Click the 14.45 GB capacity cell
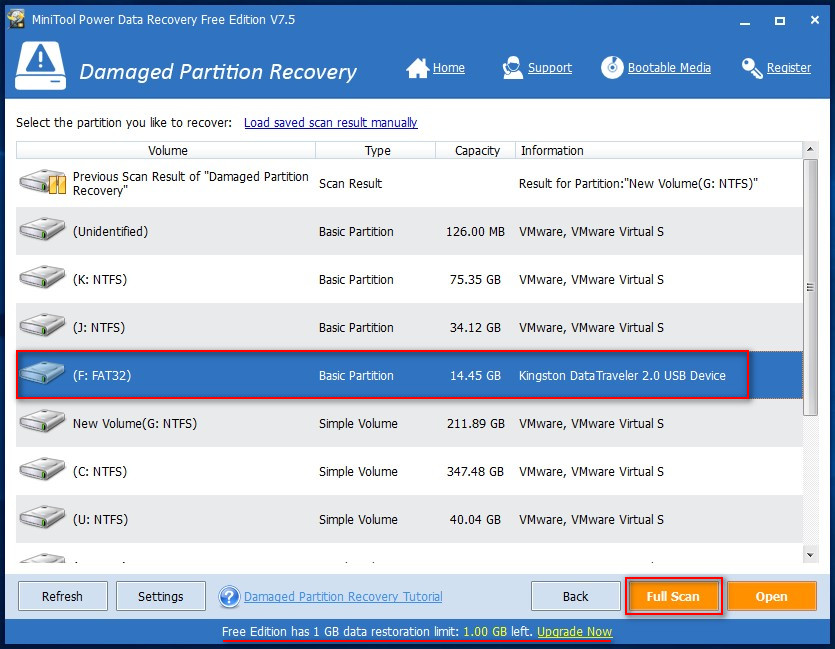Image resolution: width=835 pixels, height=649 pixels. 475,375
